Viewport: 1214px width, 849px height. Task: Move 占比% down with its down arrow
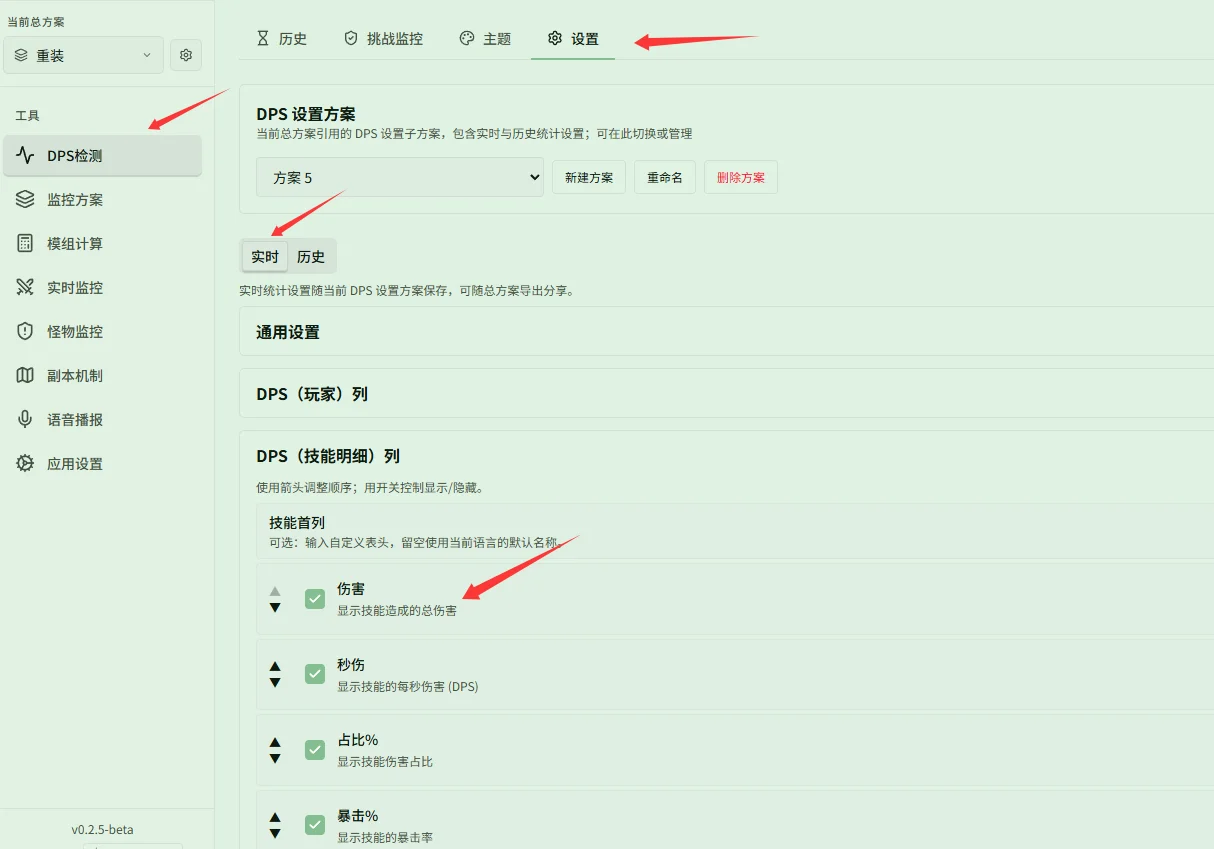pos(275,758)
